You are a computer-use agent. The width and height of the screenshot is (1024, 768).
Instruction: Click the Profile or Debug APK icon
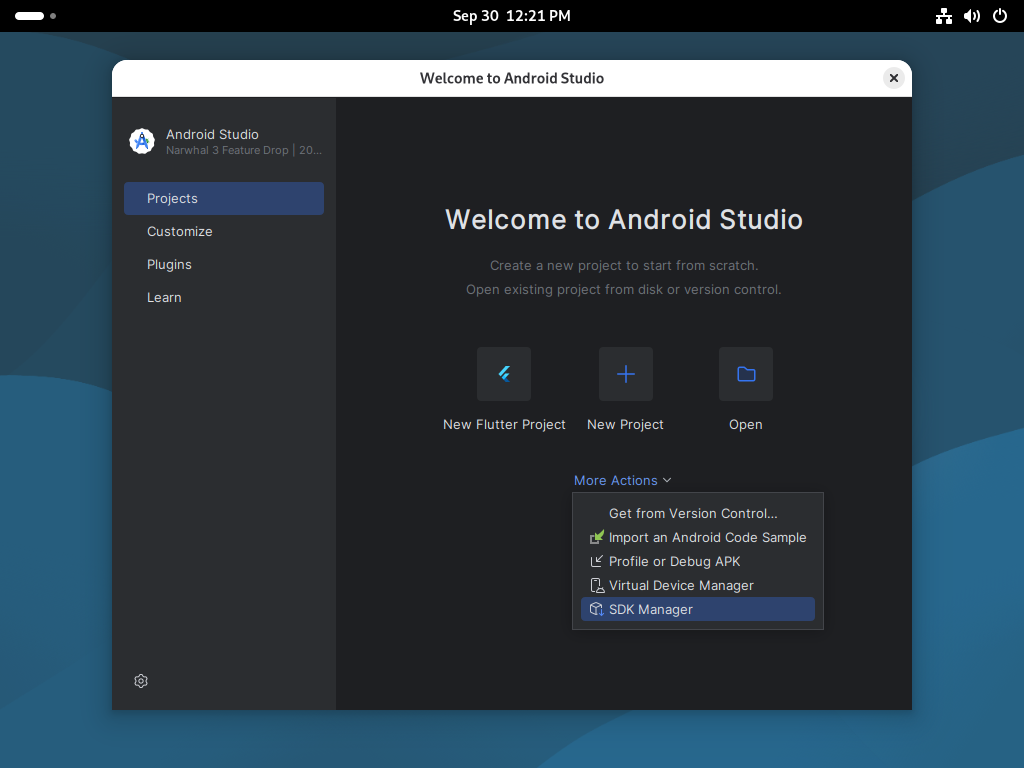coord(596,561)
